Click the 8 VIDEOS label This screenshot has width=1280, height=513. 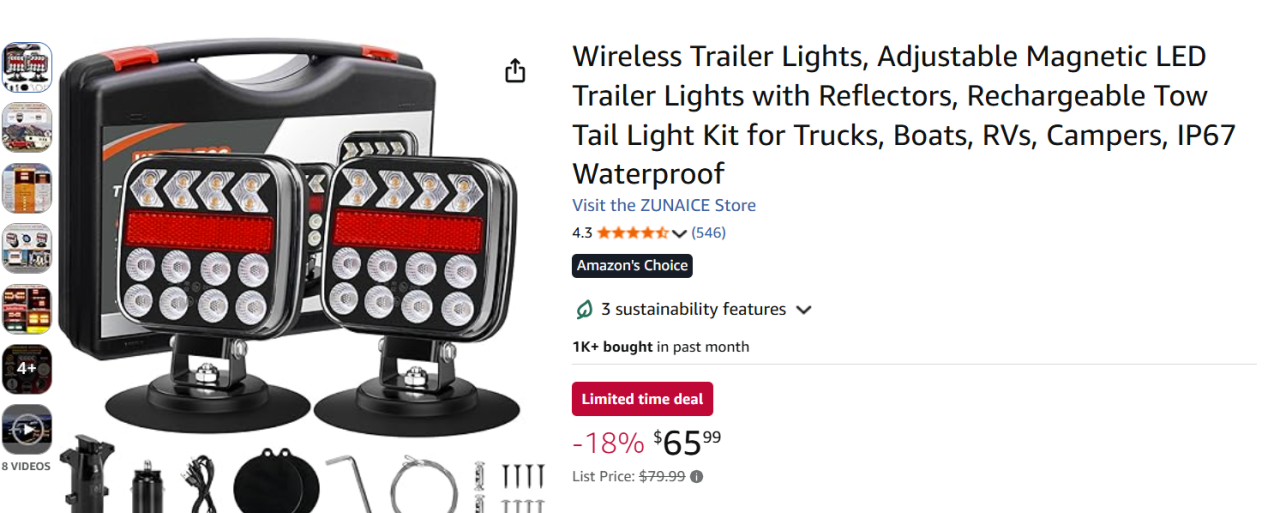click(x=26, y=466)
